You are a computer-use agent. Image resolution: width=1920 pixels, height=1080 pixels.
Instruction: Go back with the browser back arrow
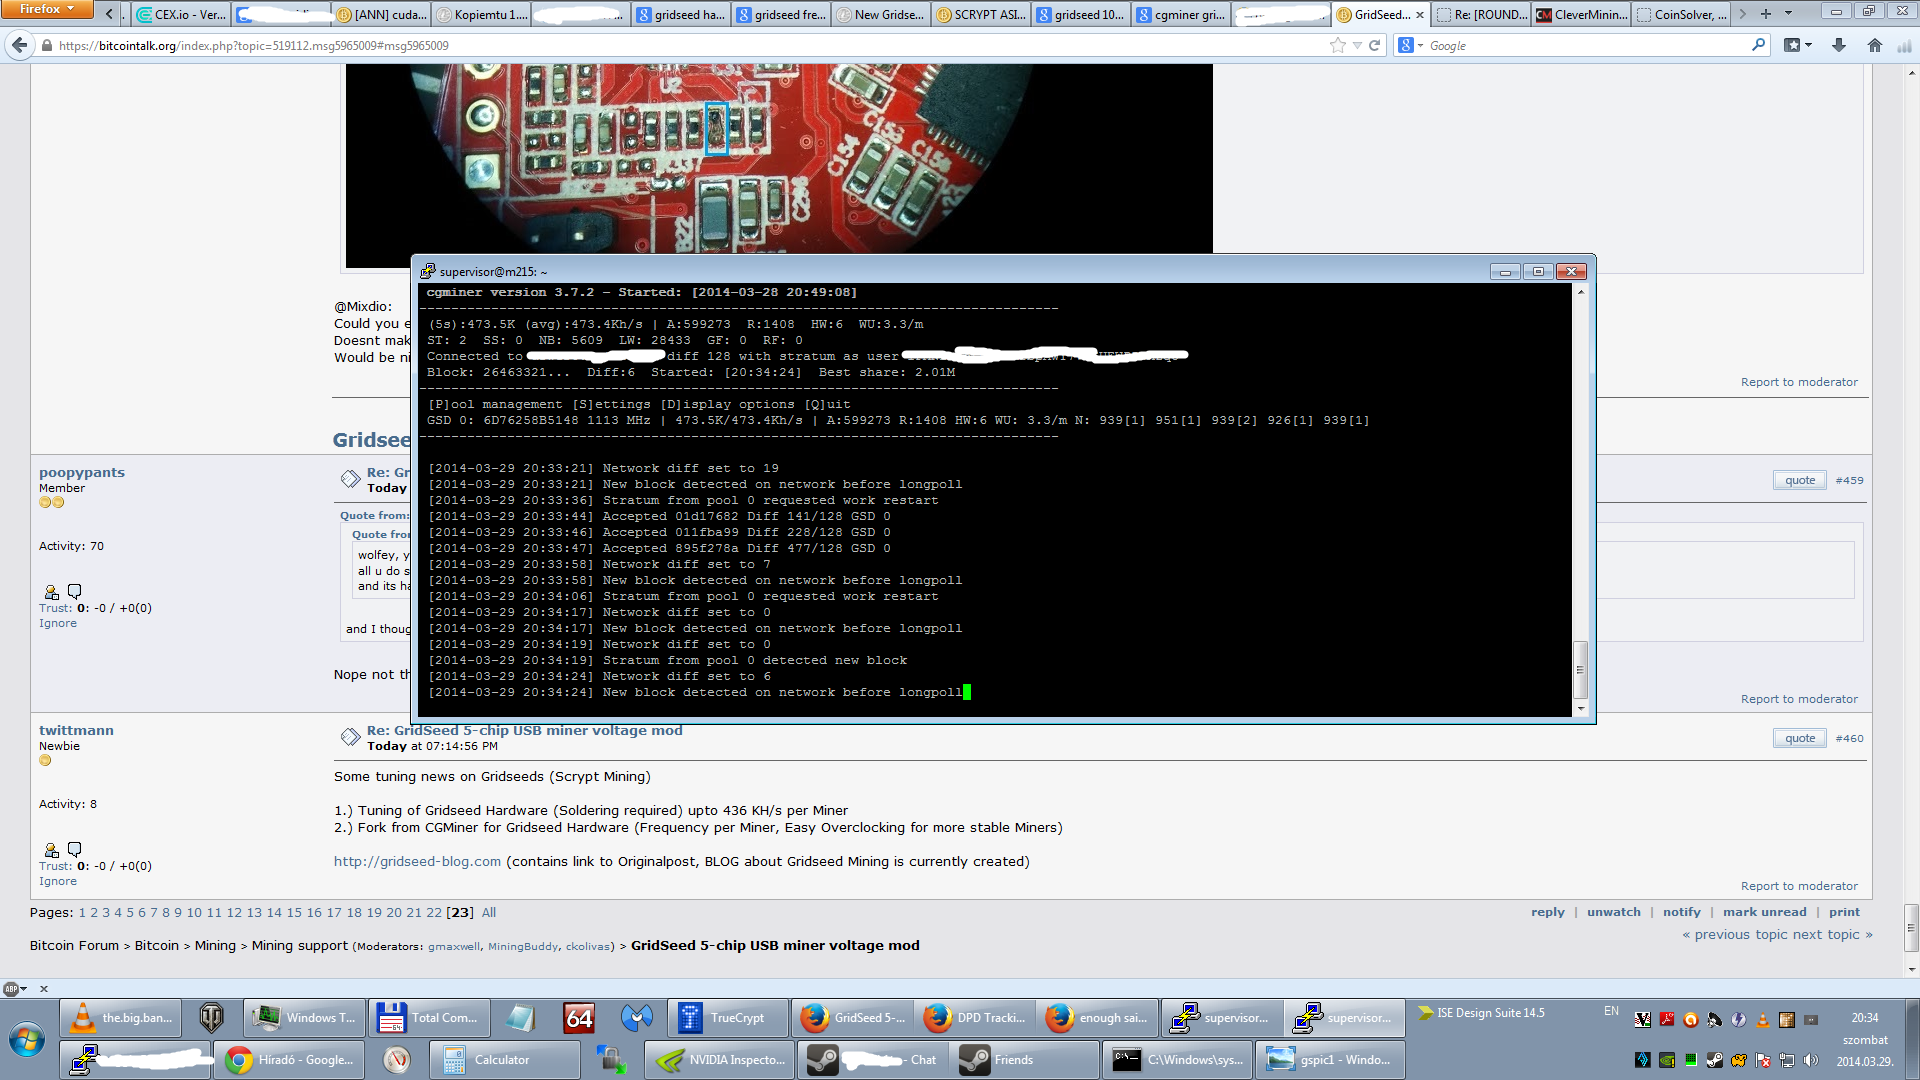pos(20,45)
